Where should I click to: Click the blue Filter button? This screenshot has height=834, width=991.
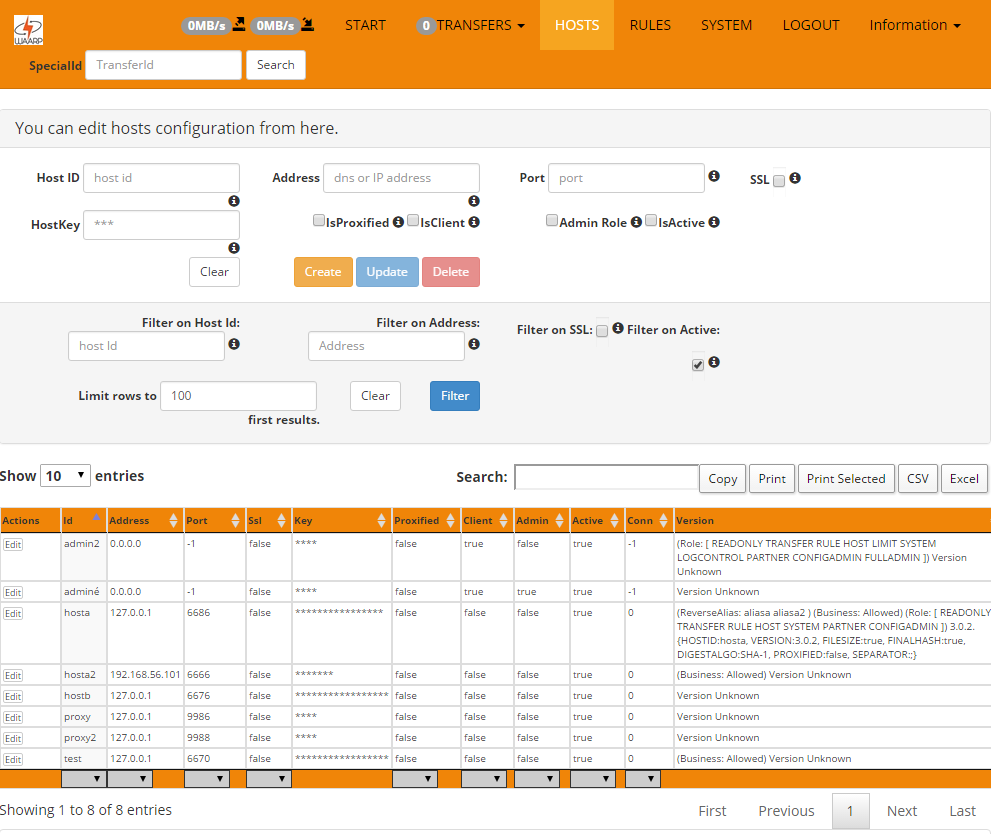click(454, 396)
